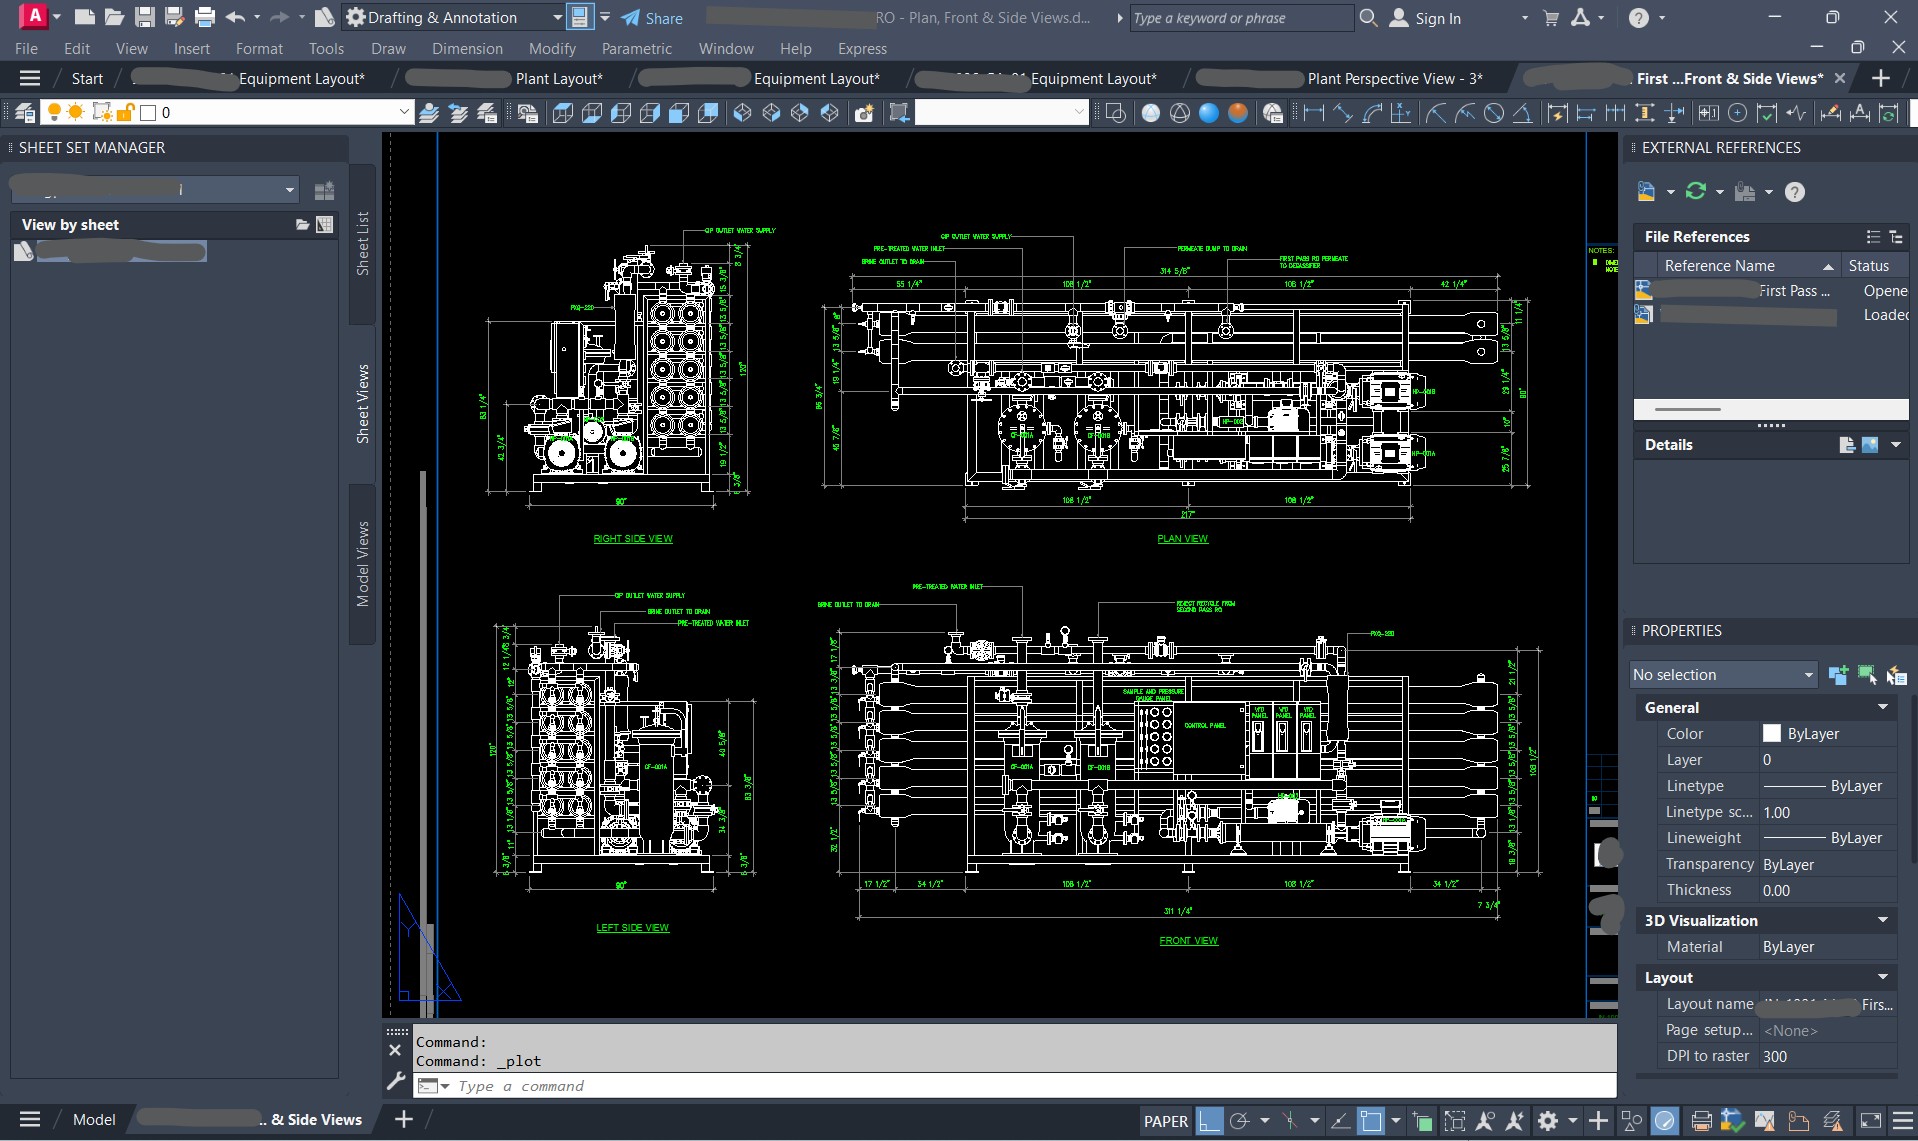Collapse the 3D Visualization section
Image resolution: width=1918 pixels, height=1141 pixels.
1882,920
